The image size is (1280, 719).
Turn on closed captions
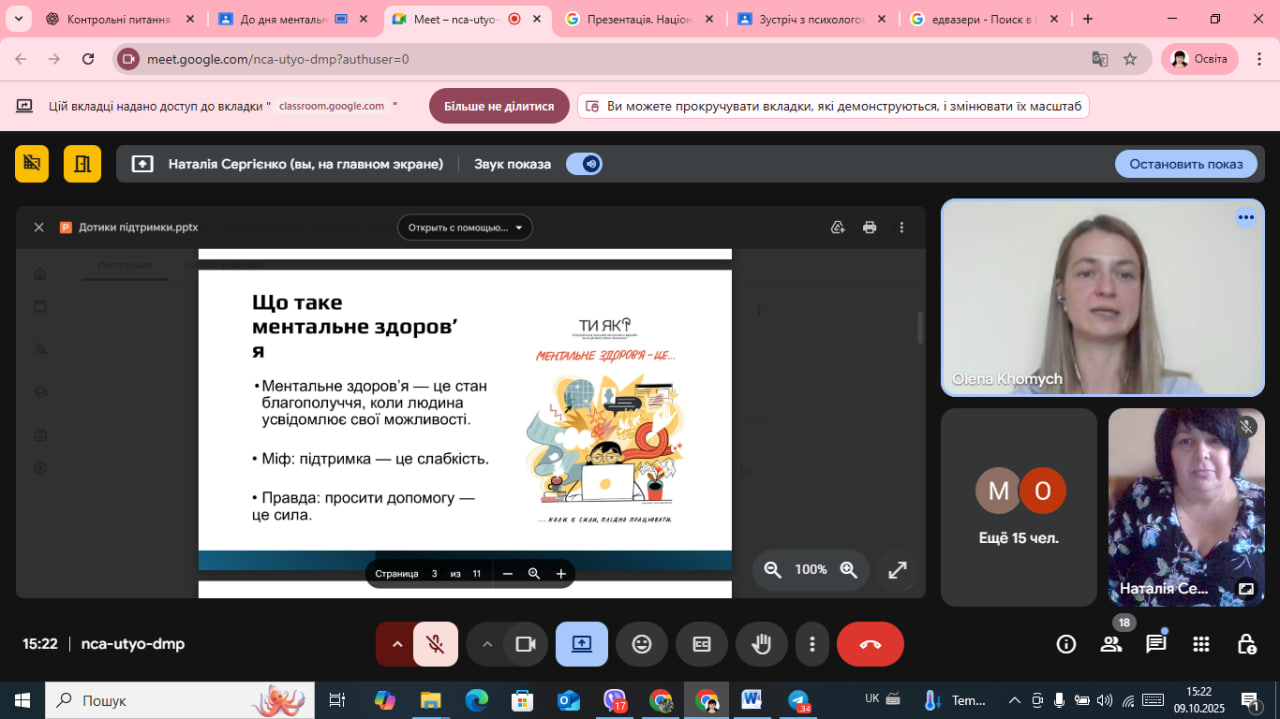[702, 644]
